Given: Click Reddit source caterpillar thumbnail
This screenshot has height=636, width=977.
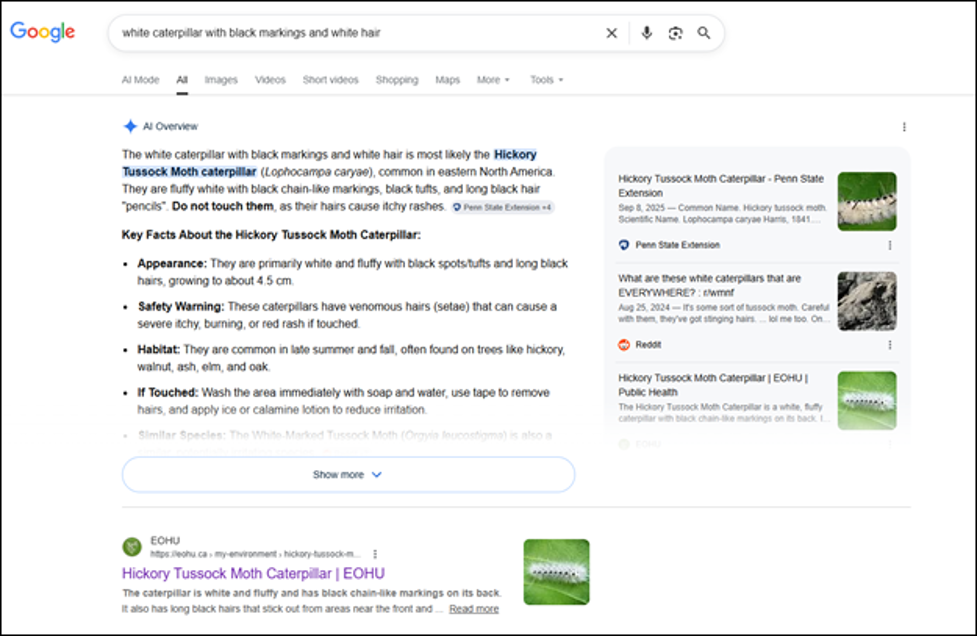Looking at the screenshot, I should click(x=867, y=301).
